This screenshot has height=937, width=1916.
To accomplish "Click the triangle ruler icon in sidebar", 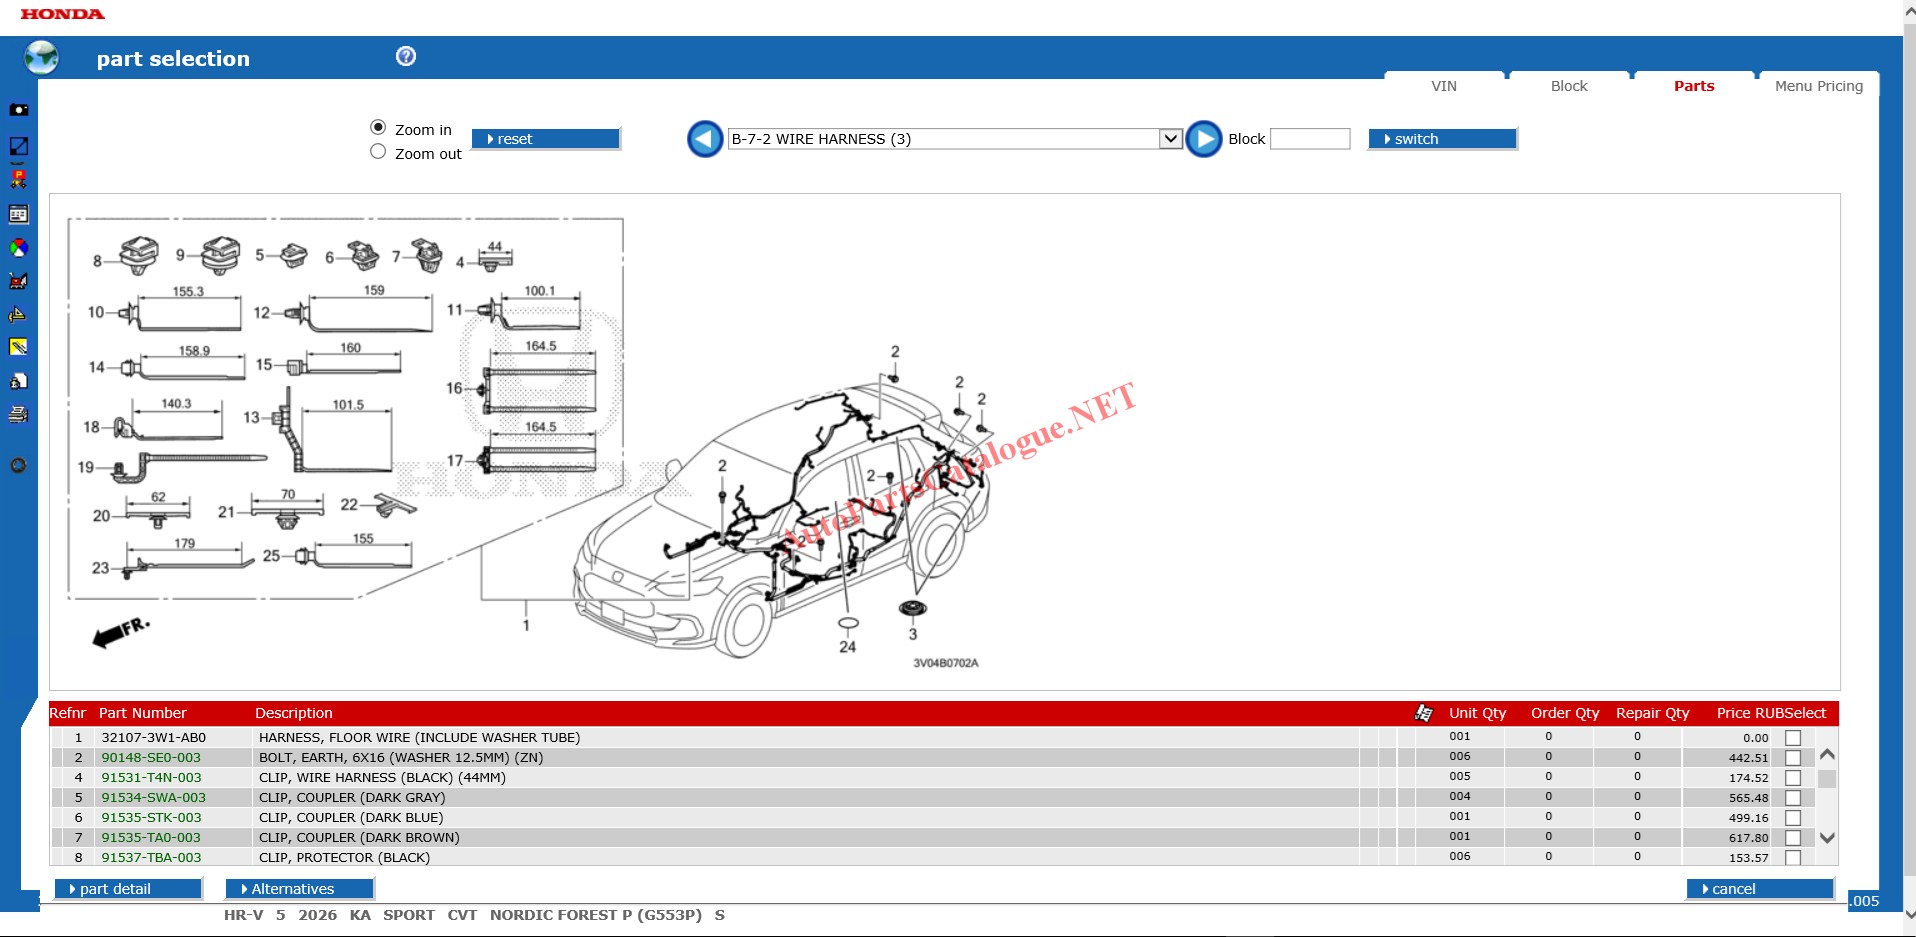I will (x=18, y=315).
